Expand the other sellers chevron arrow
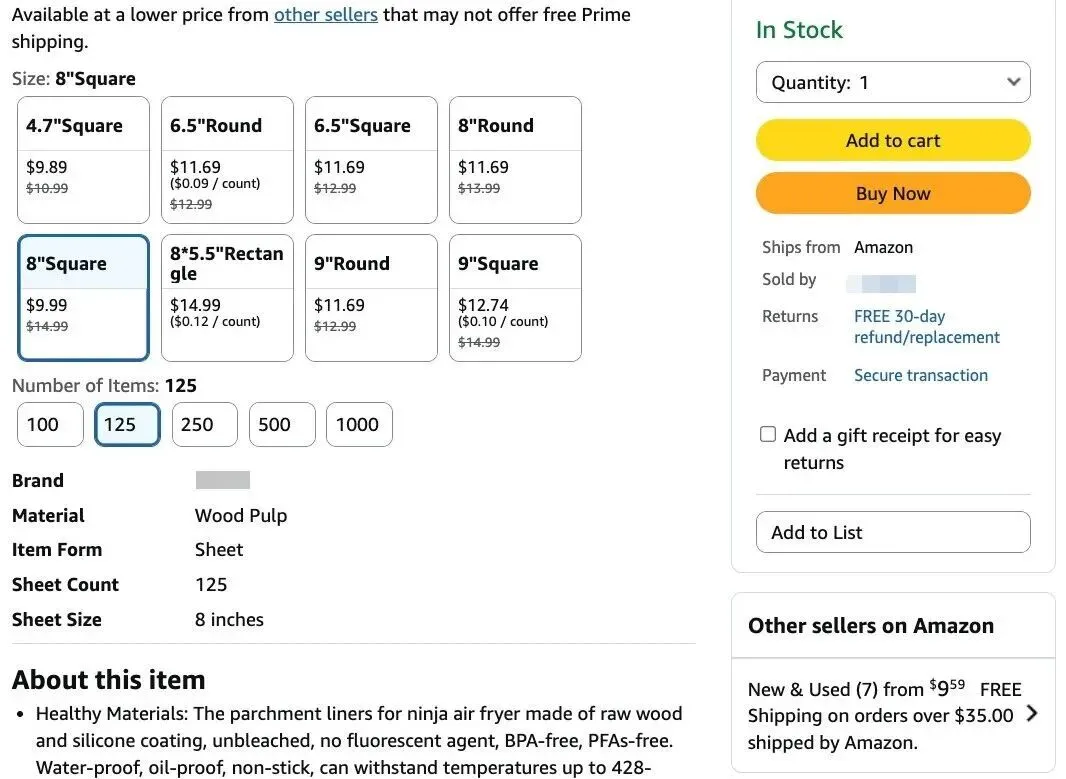The image size is (1066, 779). coord(1033,713)
